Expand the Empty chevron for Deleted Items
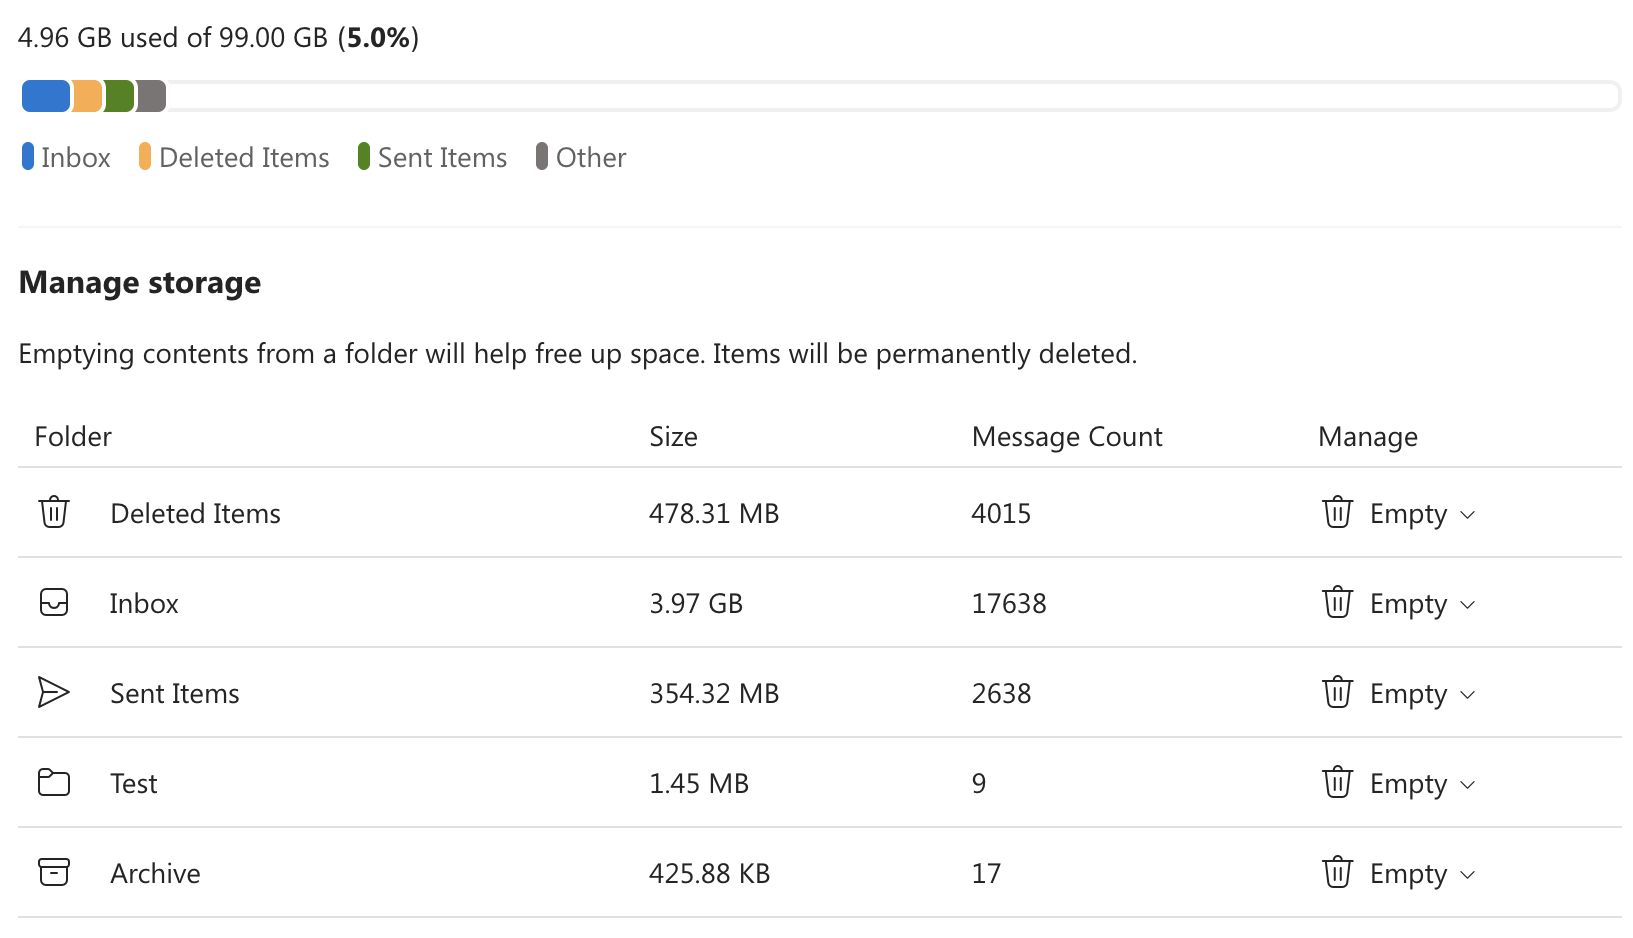Image resolution: width=1633 pixels, height=938 pixels. point(1468,514)
